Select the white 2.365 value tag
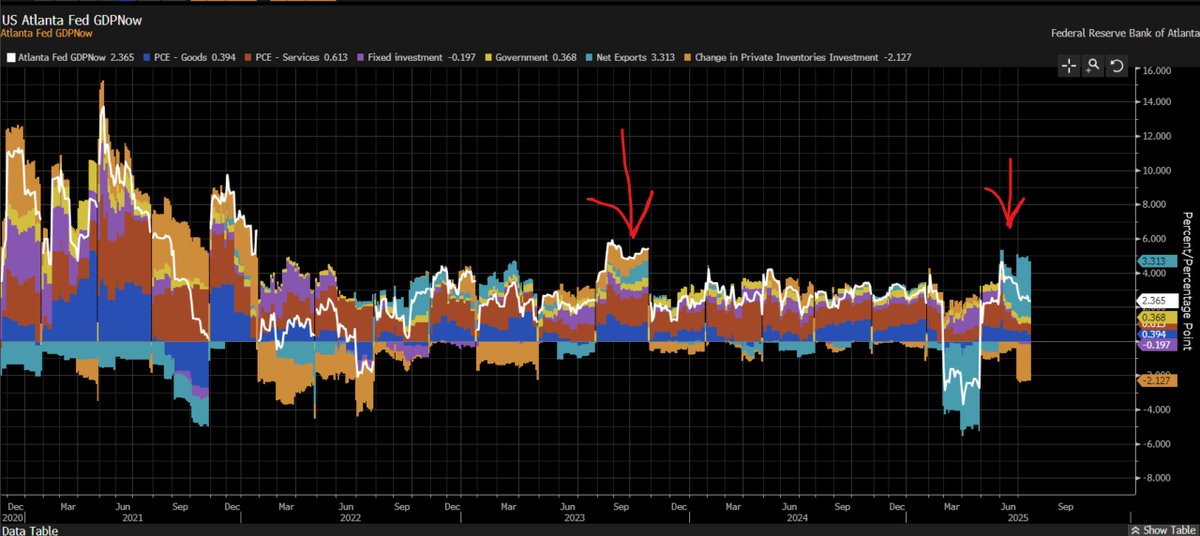 tap(1155, 300)
